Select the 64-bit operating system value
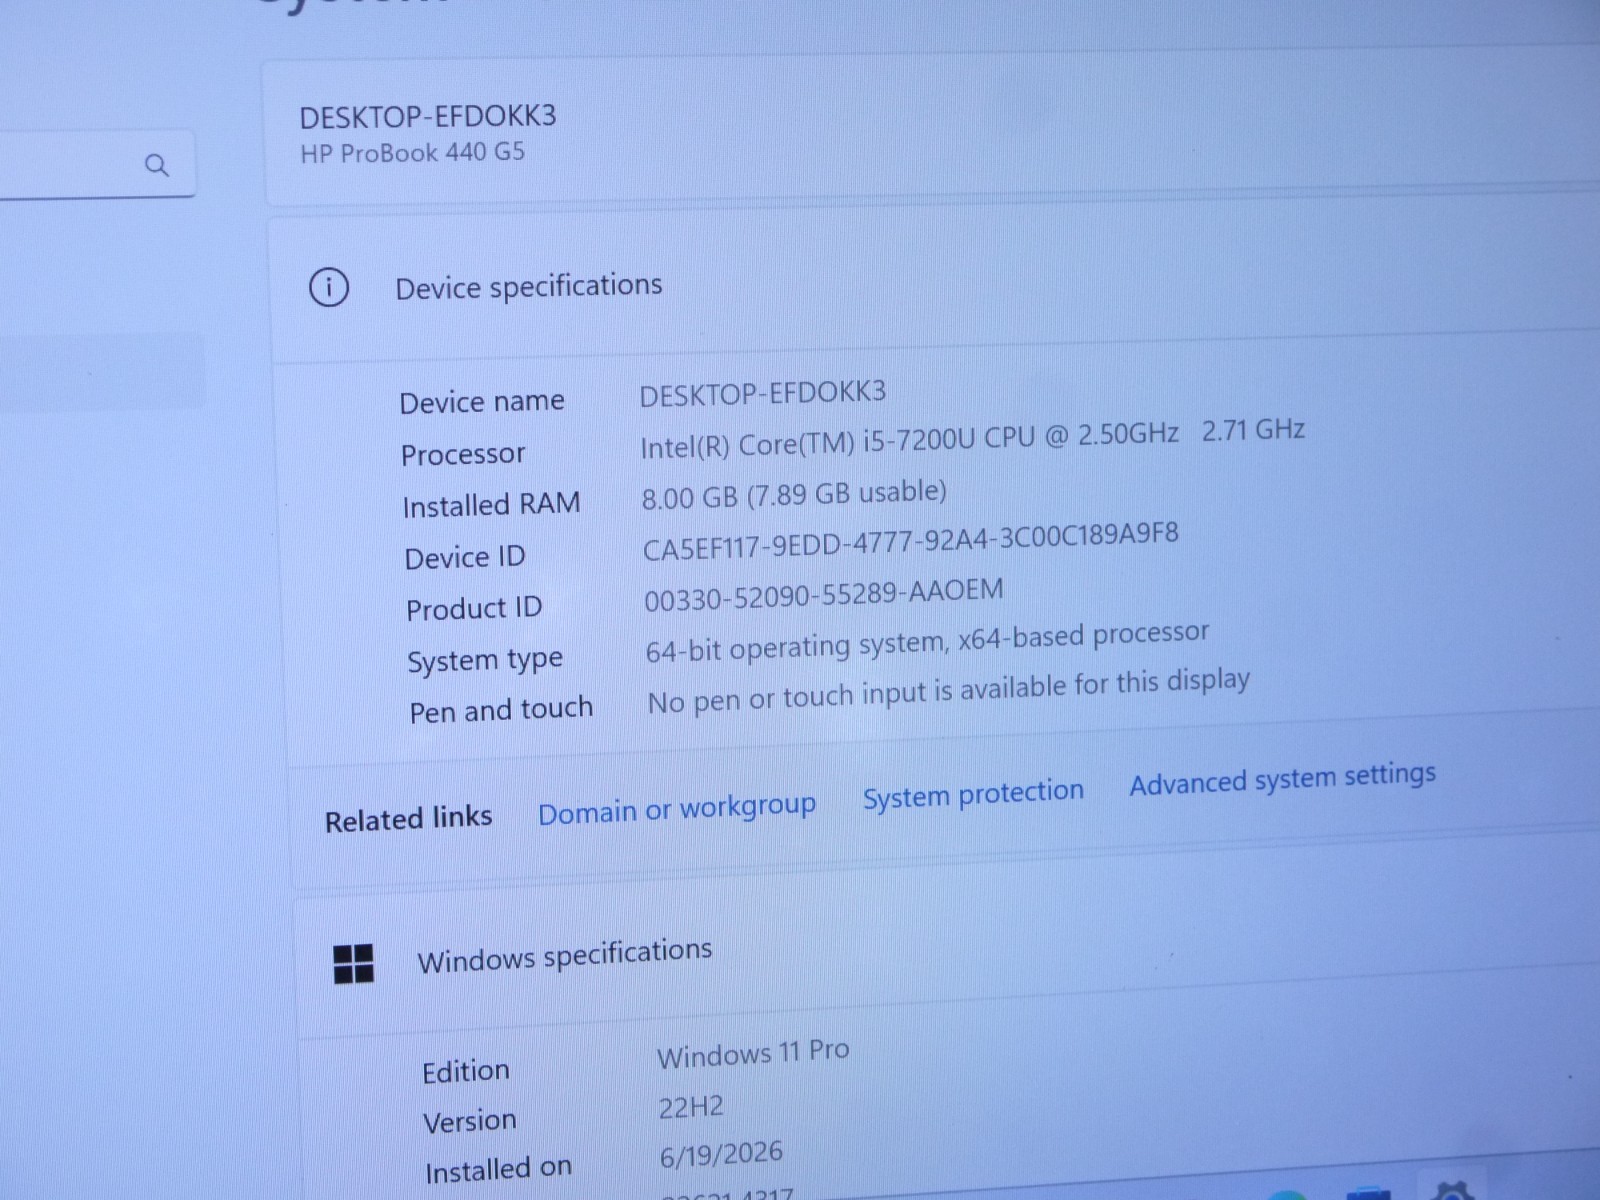This screenshot has width=1600, height=1200. (x=927, y=642)
